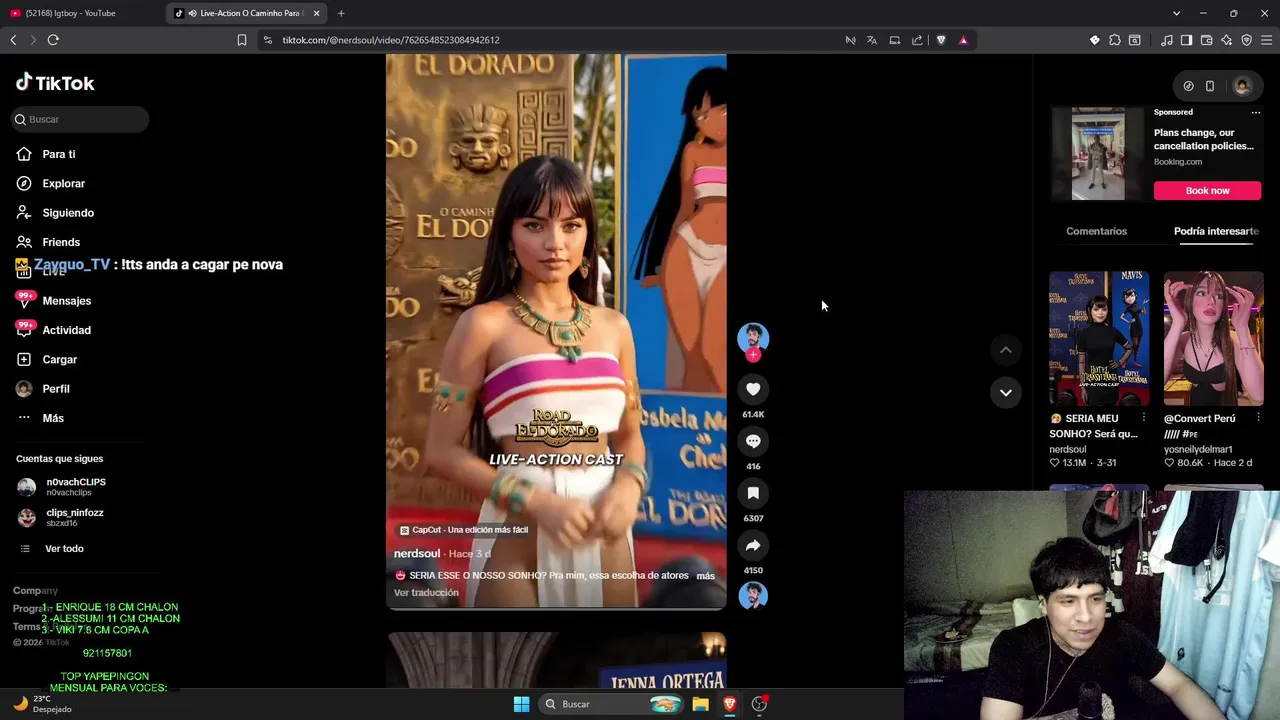Open options for @Convert Perú video
This screenshot has width=1280, height=720.
click(1258, 418)
